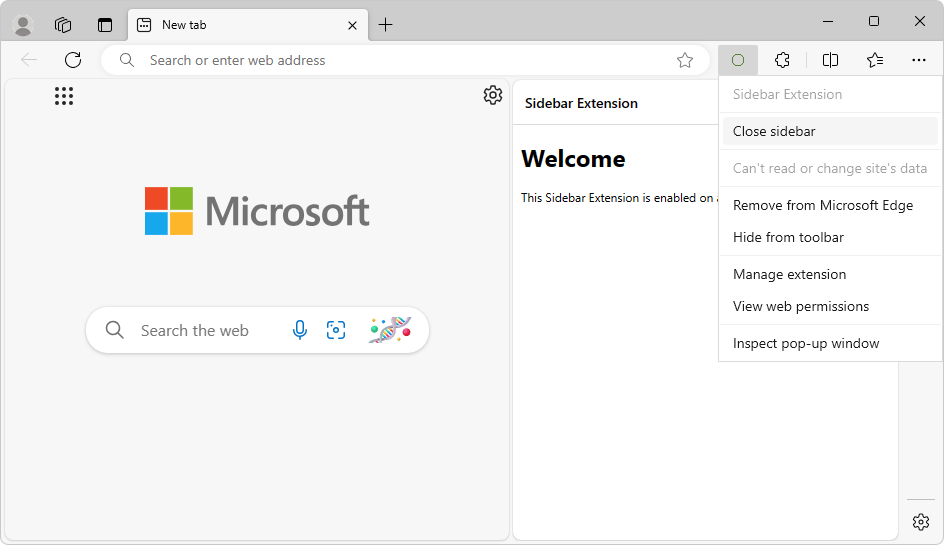Viewport: 944px width, 545px height.
Task: Open a new tab with plus button
Action: tap(385, 25)
